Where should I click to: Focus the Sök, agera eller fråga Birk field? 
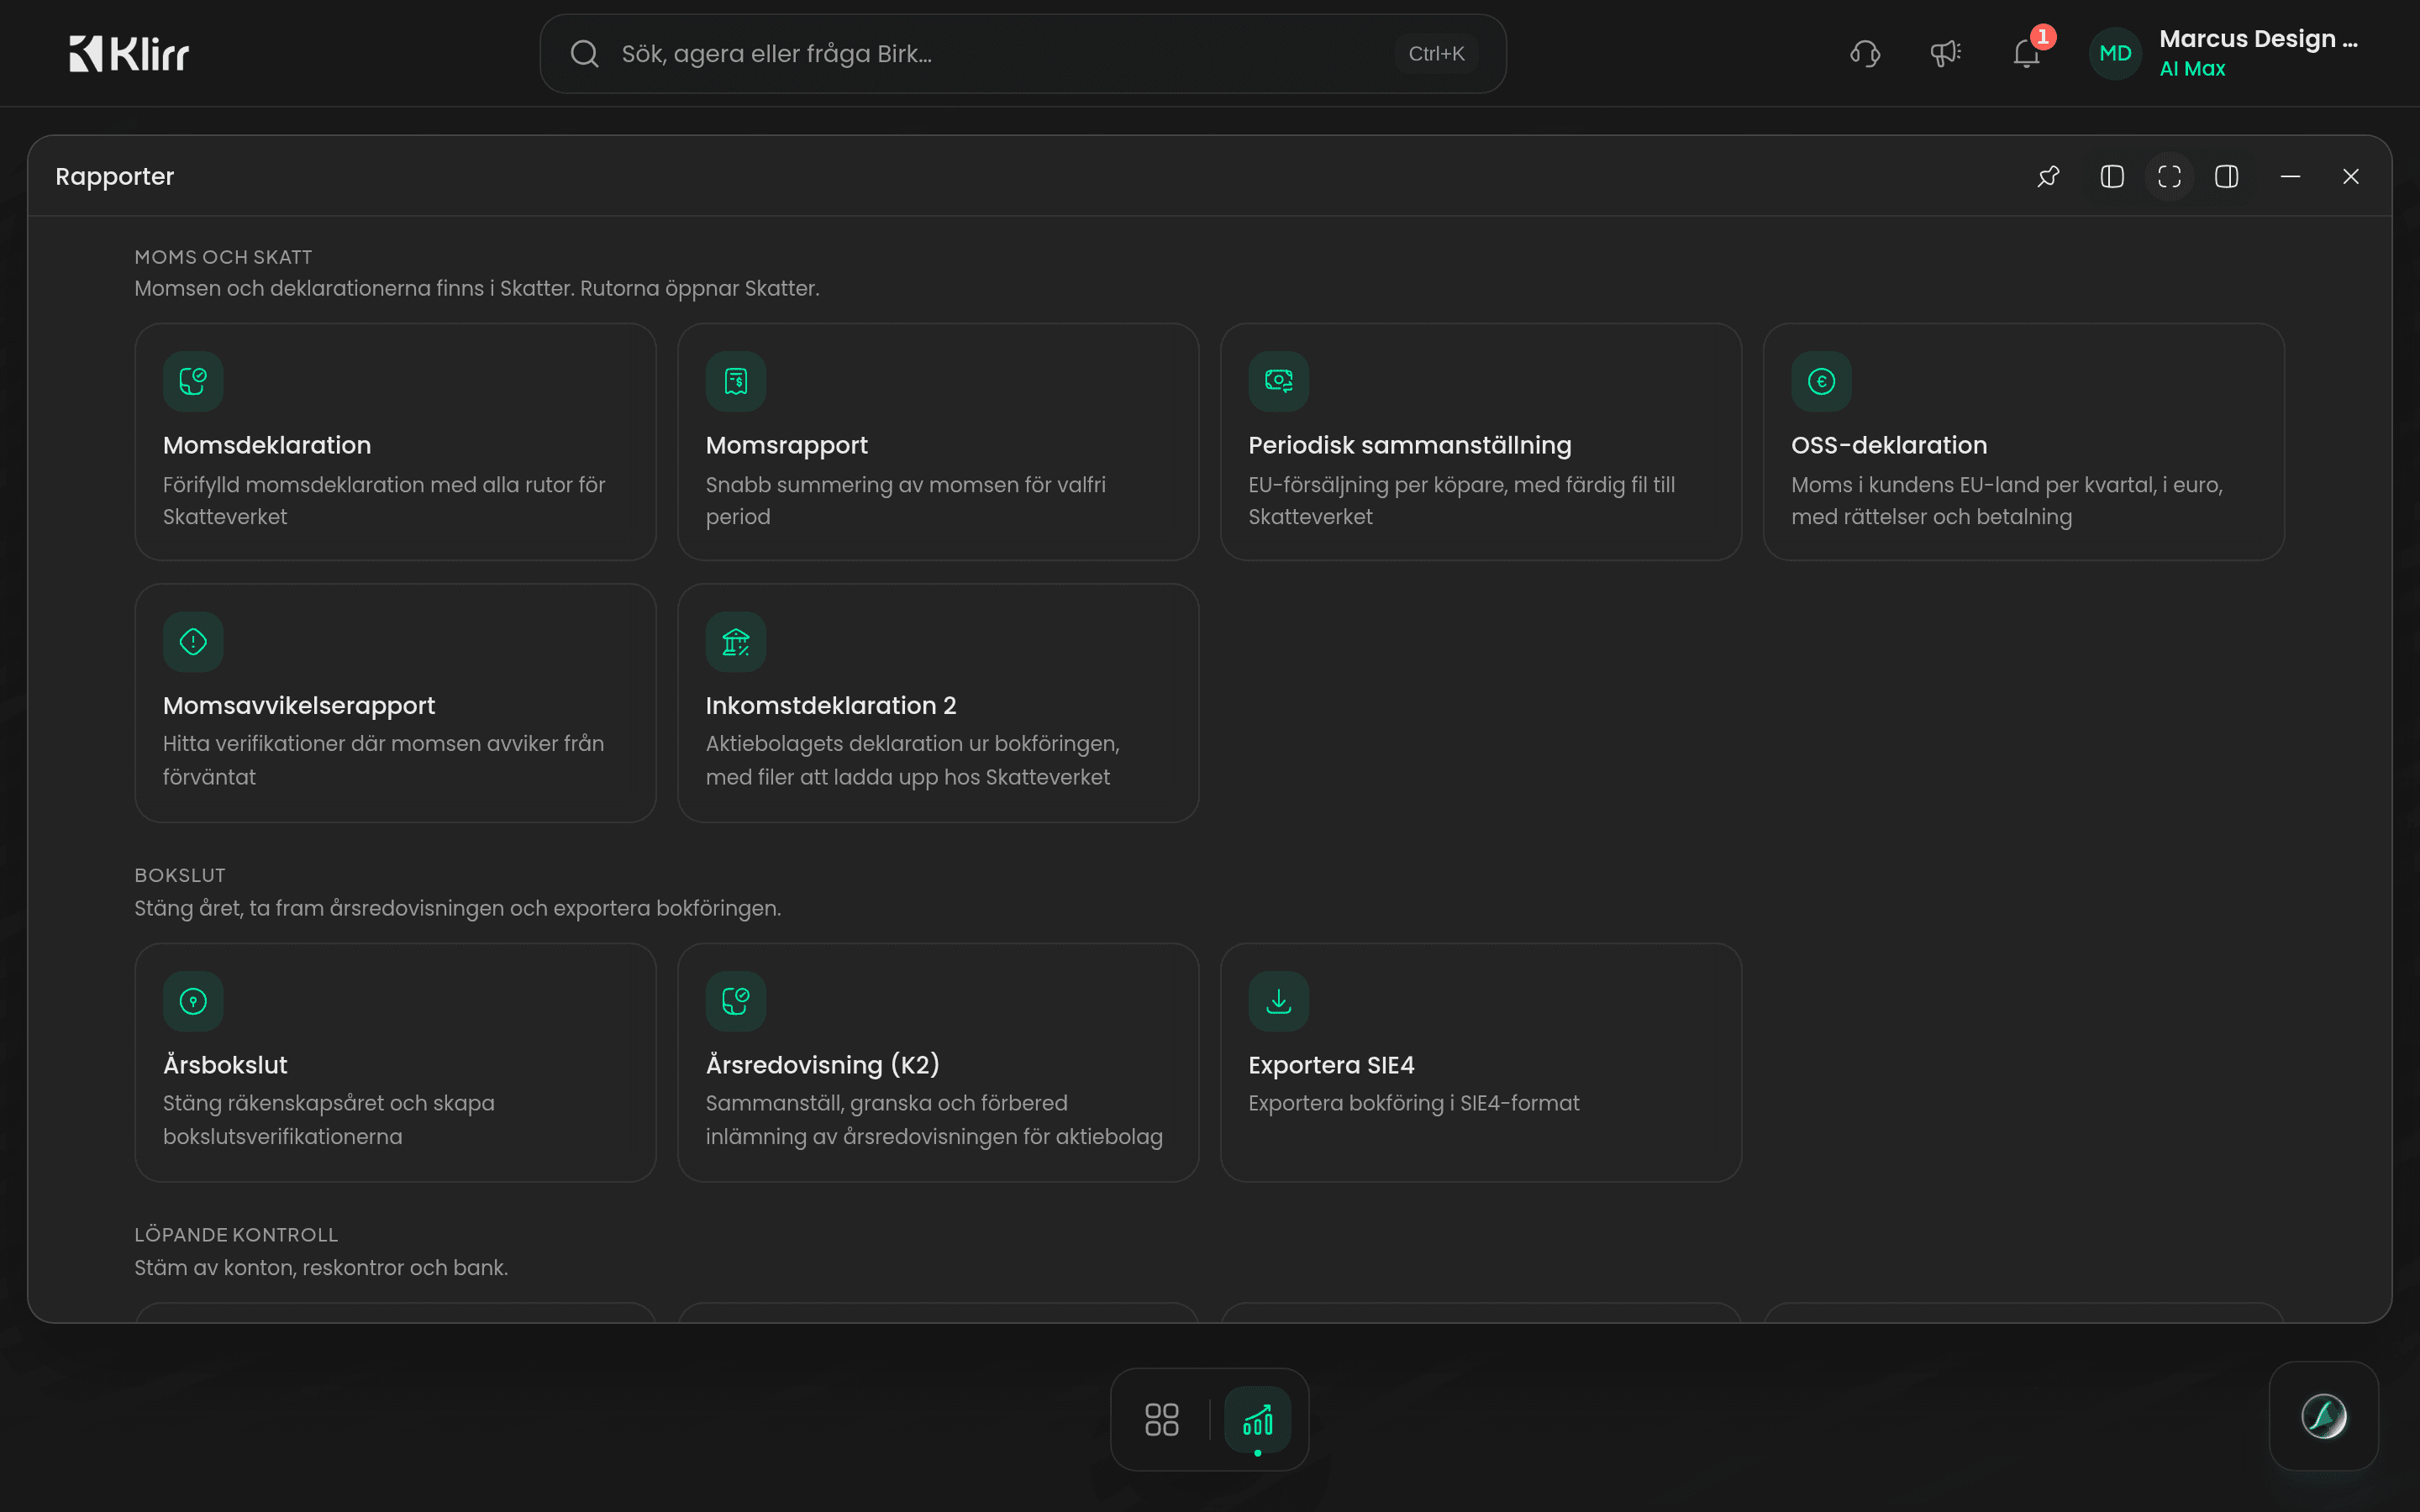[x=1023, y=54]
